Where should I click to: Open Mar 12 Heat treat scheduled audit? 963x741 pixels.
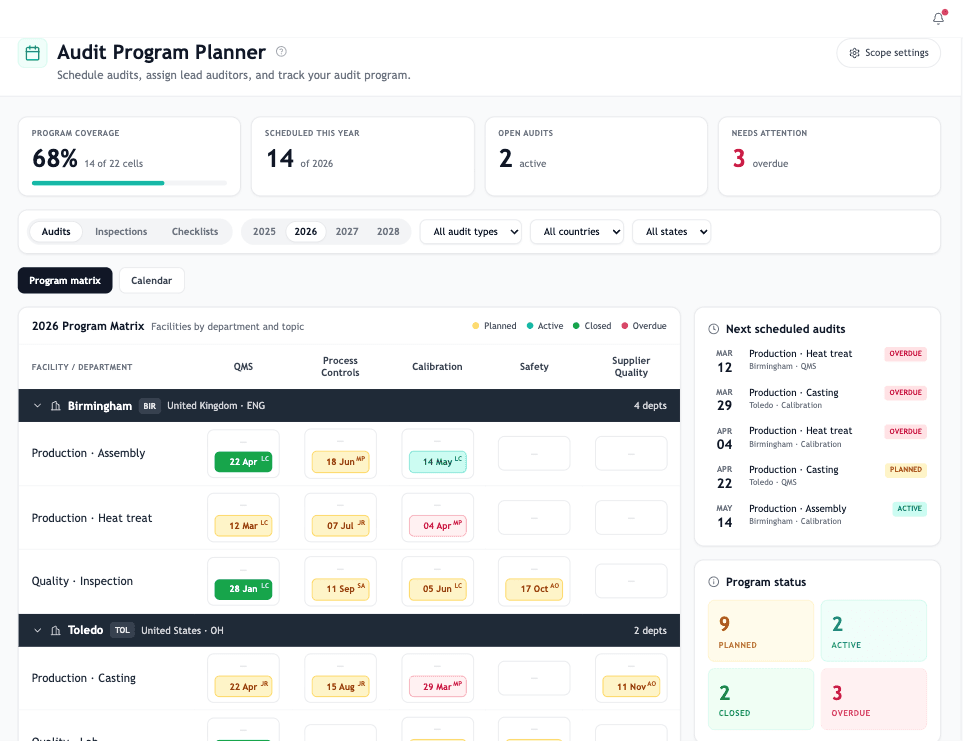click(817, 360)
